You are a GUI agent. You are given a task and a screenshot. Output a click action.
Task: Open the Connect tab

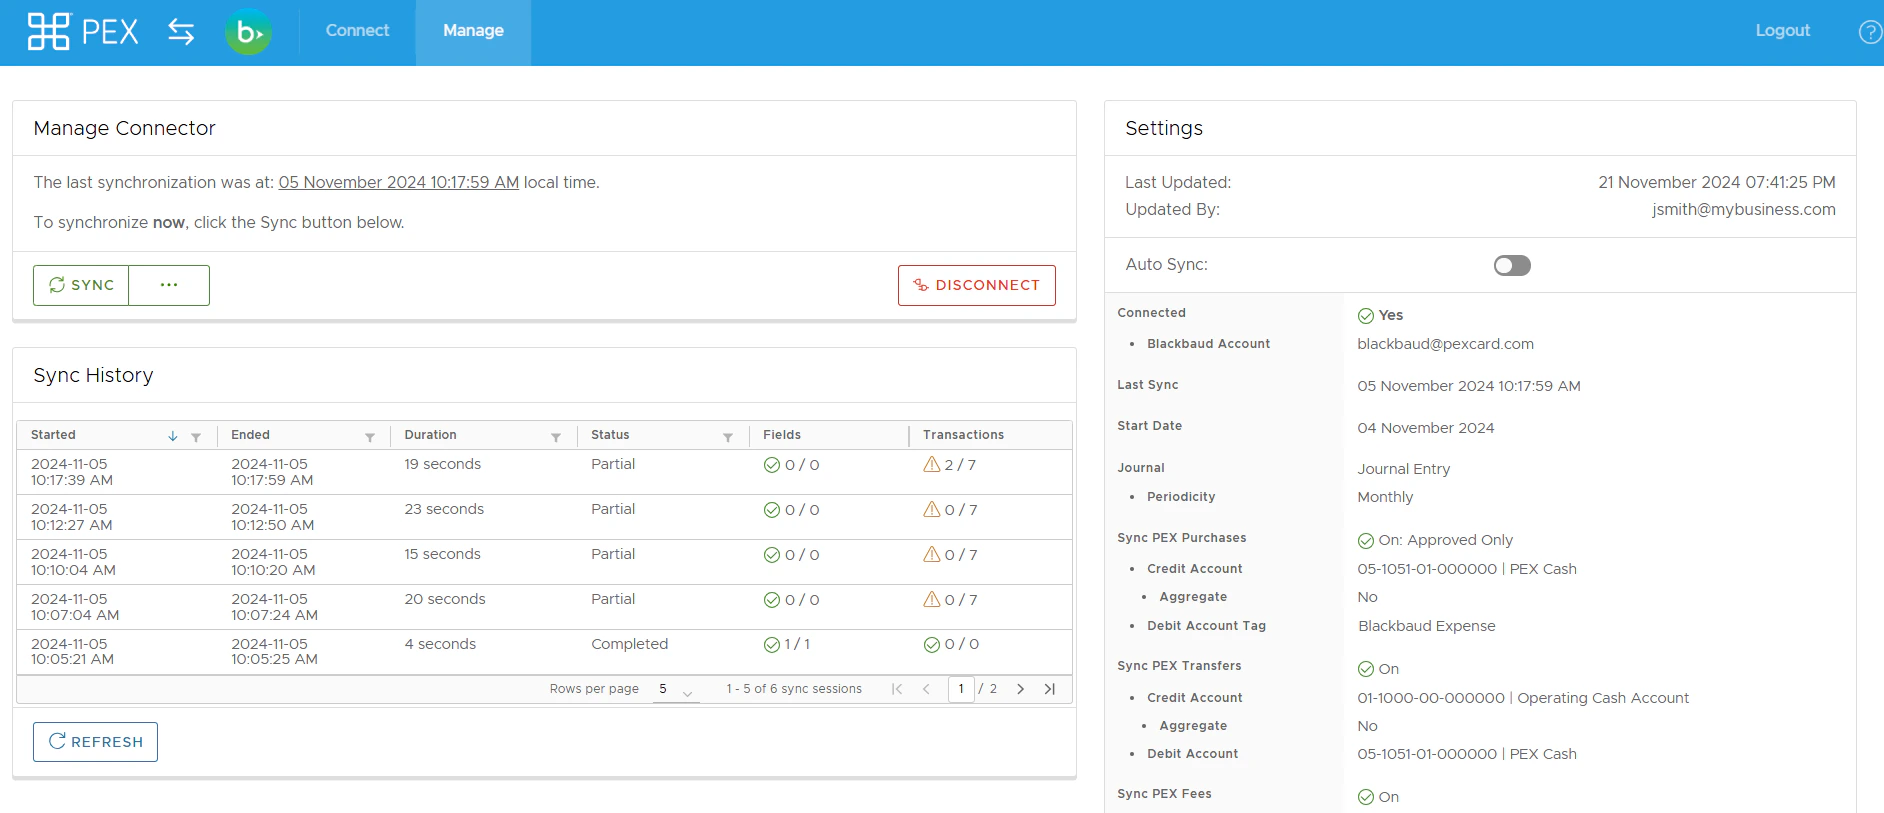pyautogui.click(x=357, y=31)
